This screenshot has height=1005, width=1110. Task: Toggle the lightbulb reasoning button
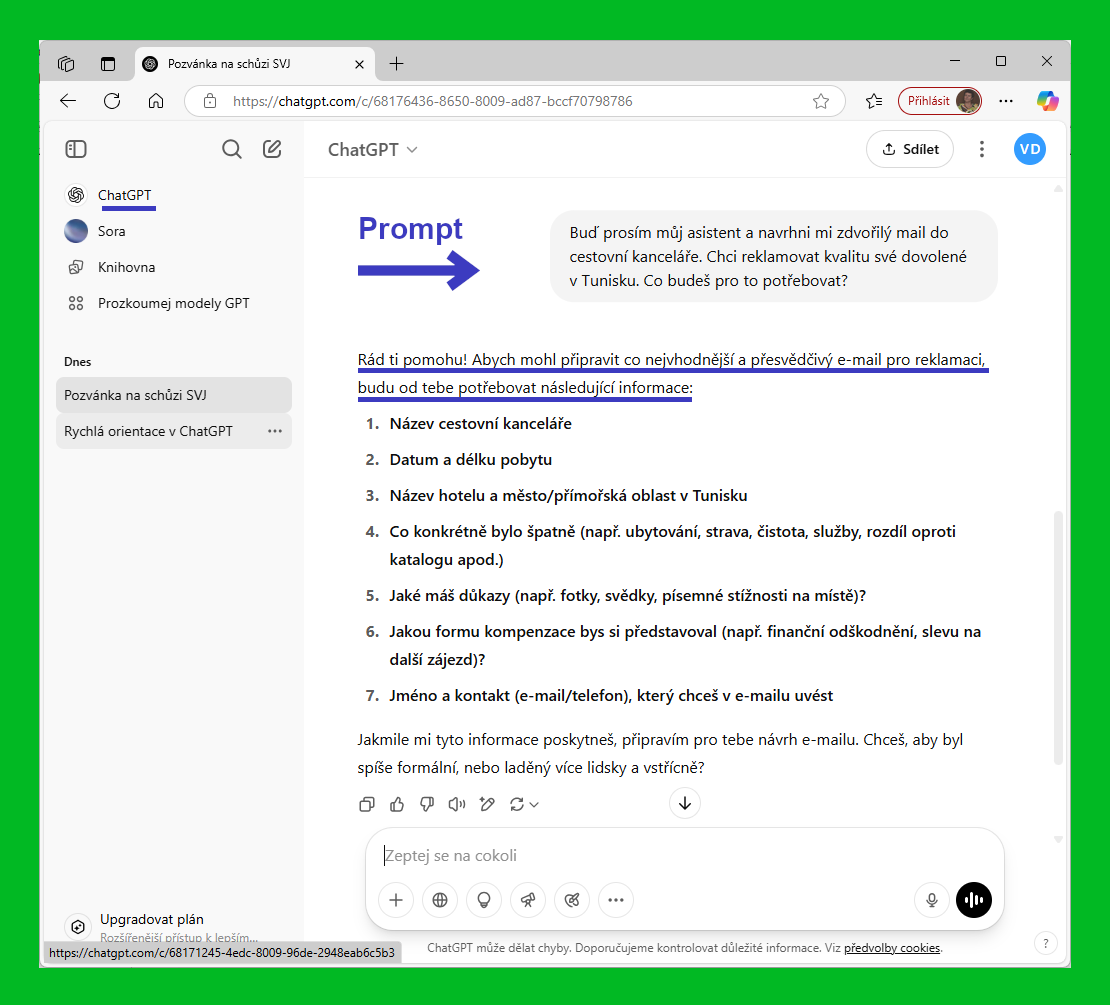pyautogui.click(x=484, y=900)
